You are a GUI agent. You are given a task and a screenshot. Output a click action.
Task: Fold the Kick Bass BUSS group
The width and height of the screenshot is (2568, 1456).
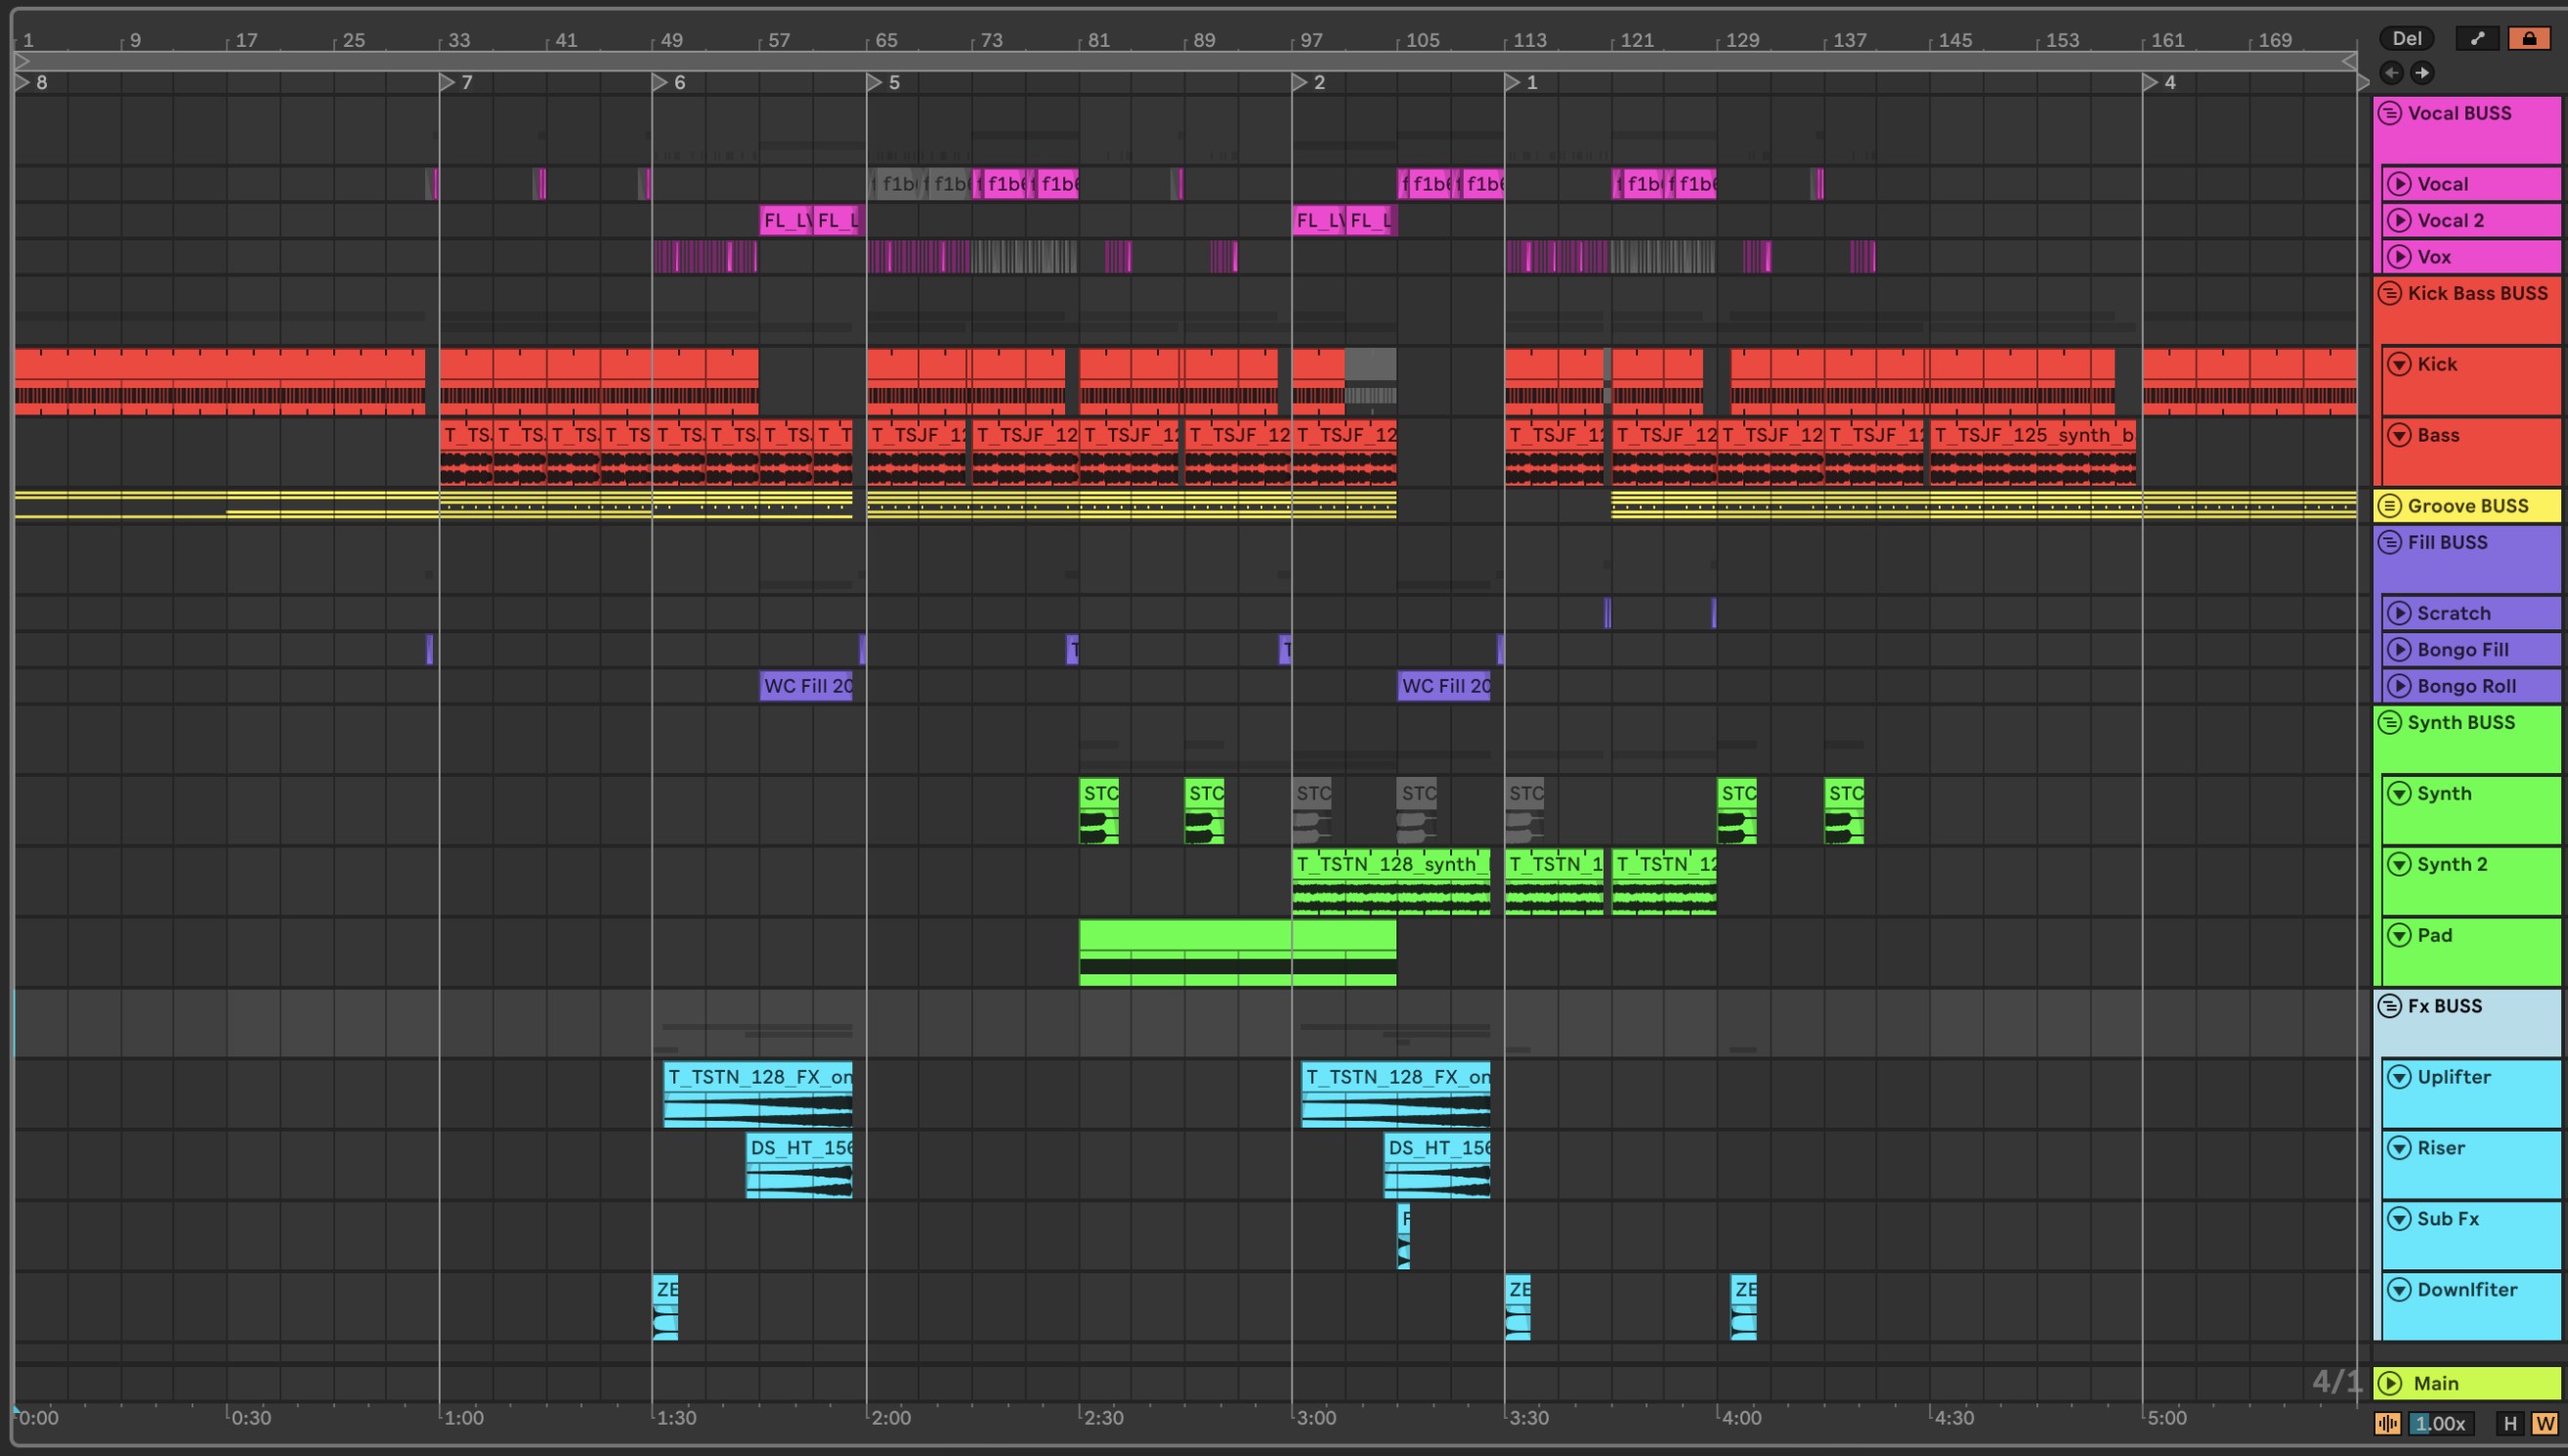(x=2390, y=293)
